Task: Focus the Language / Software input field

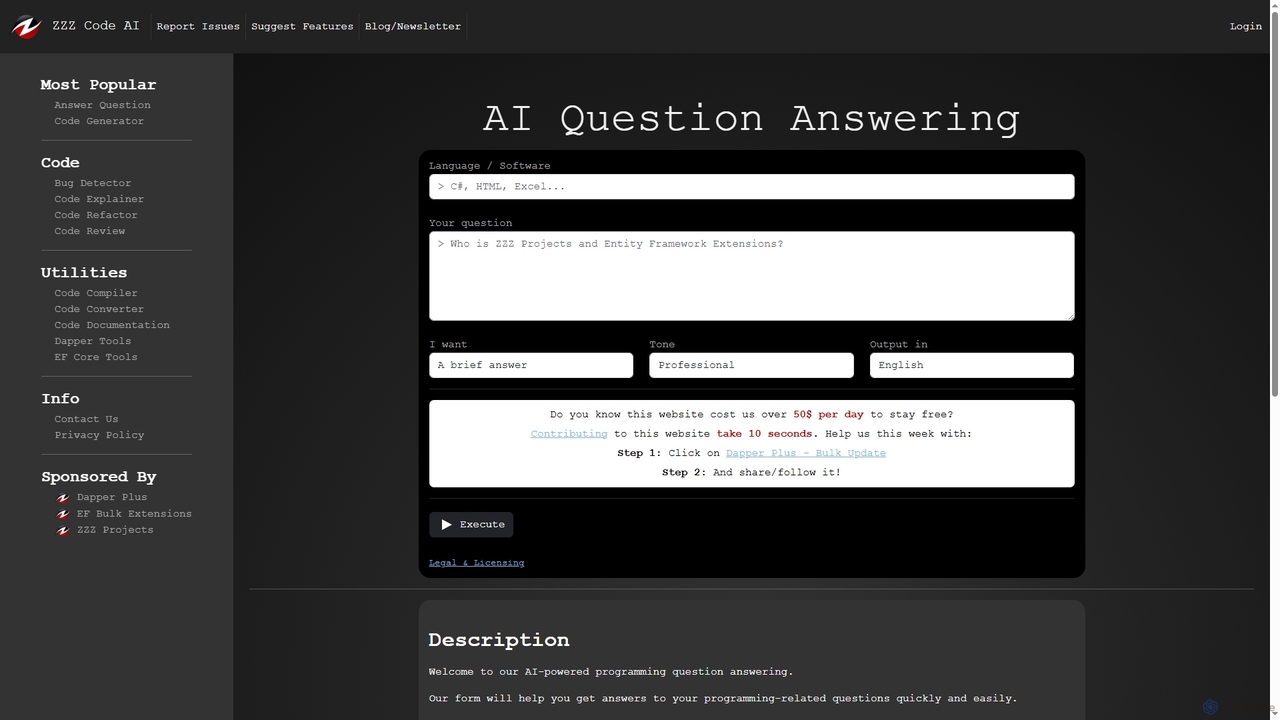Action: 752,187
